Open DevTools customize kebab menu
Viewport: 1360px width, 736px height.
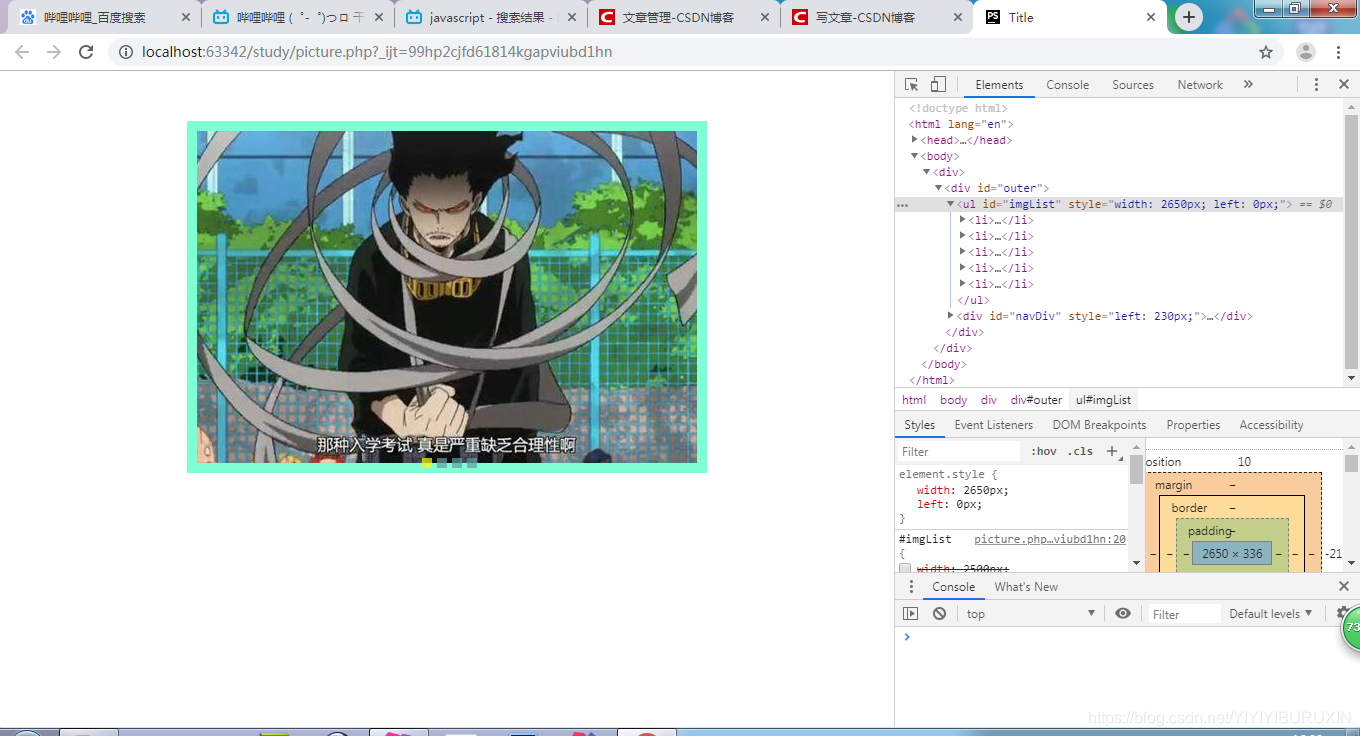[x=1316, y=85]
